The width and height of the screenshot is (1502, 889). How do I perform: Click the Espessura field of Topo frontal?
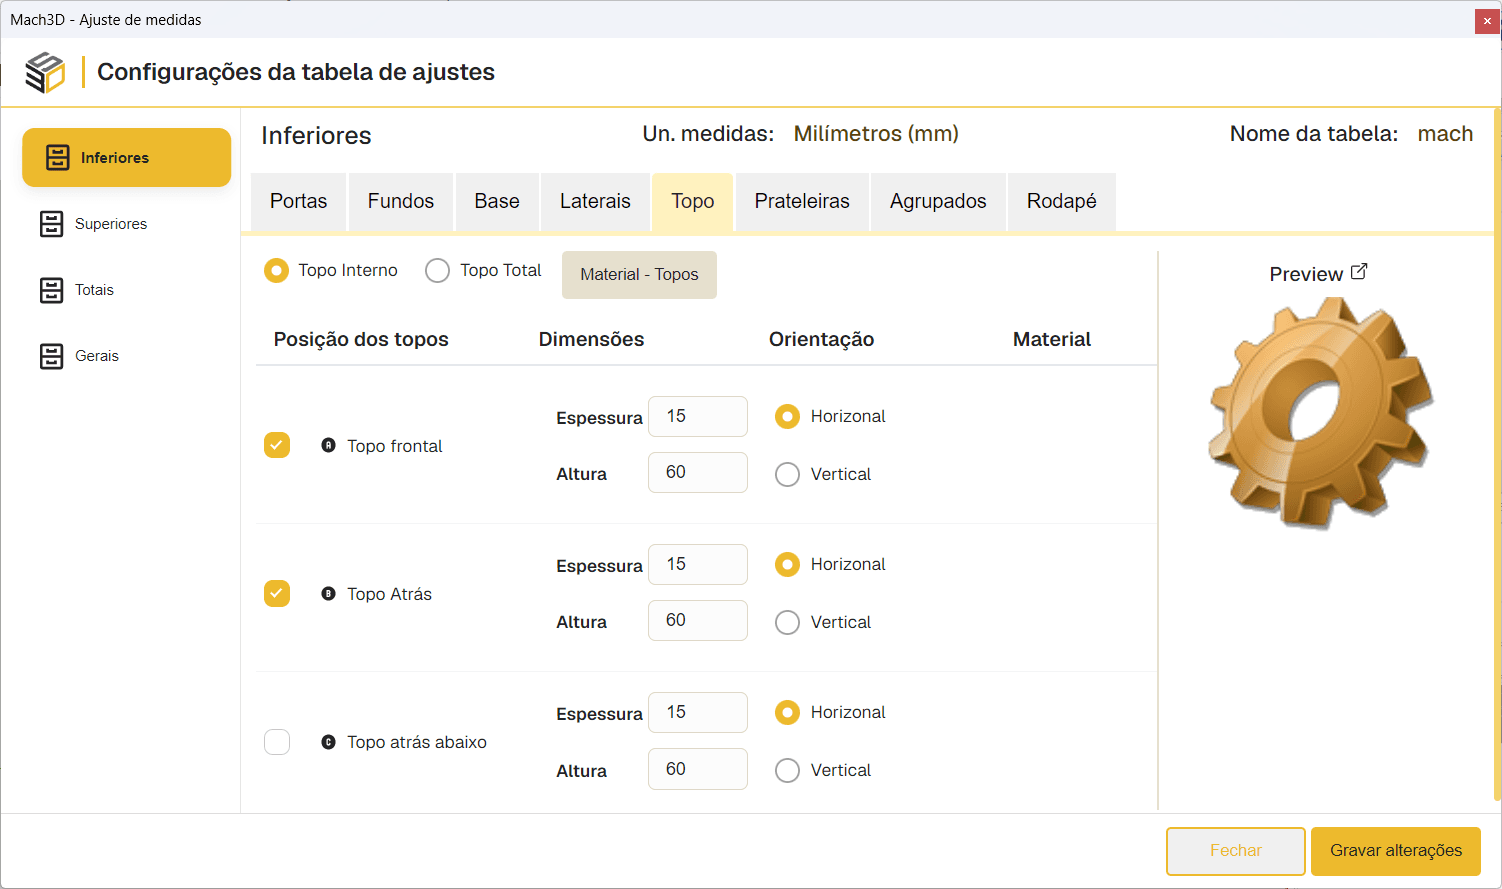(x=698, y=416)
